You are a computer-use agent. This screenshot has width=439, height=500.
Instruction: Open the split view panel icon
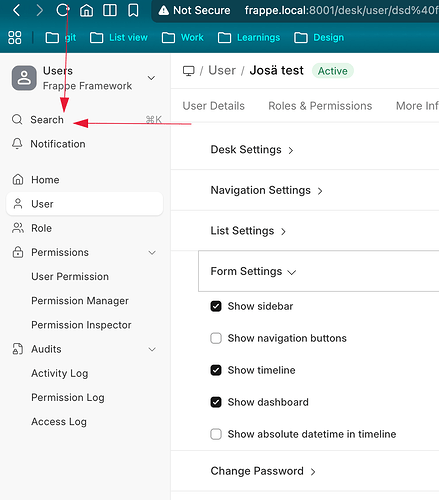point(110,11)
